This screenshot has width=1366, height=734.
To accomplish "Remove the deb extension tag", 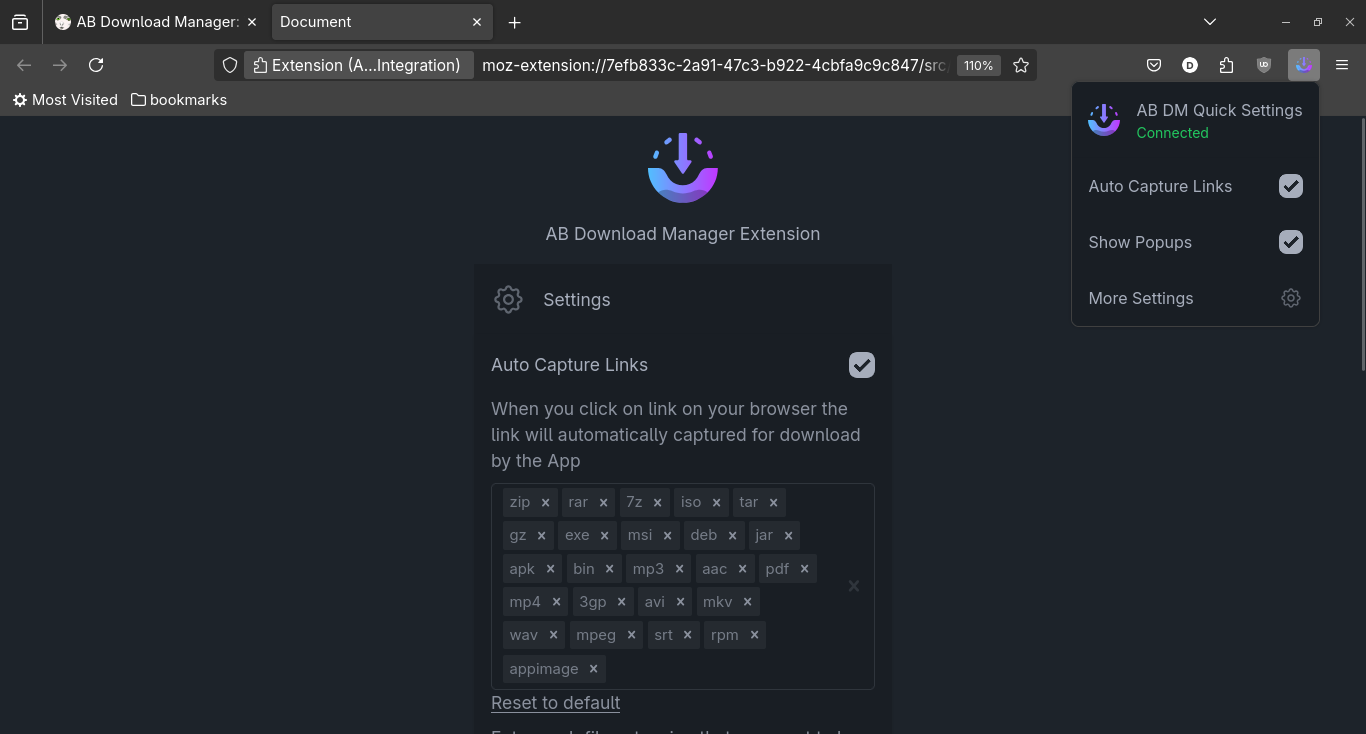I will click(732, 536).
